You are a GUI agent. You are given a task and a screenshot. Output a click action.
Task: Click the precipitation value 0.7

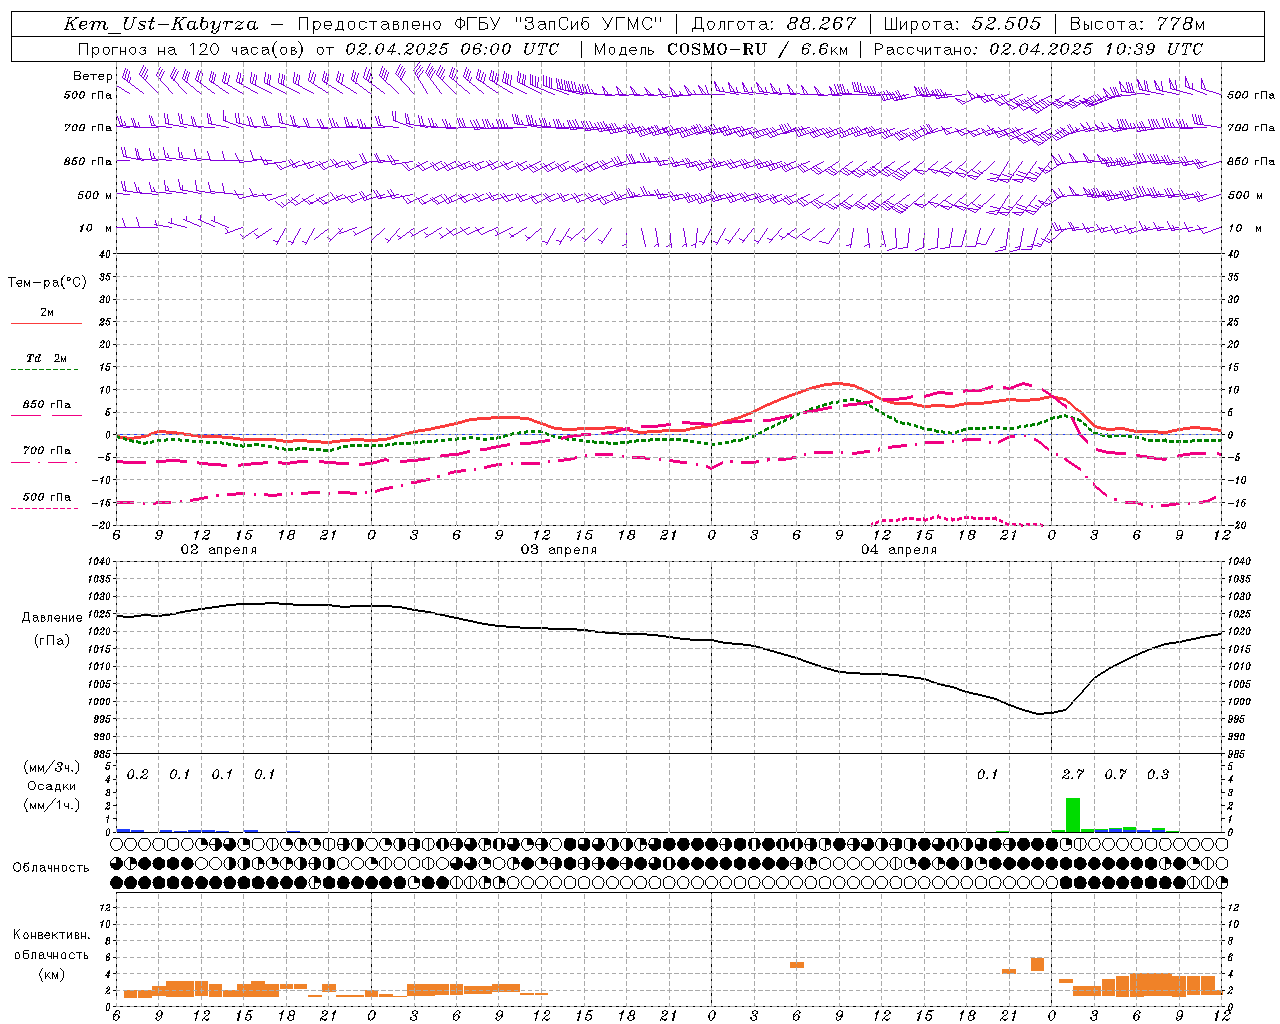pos(1115,775)
